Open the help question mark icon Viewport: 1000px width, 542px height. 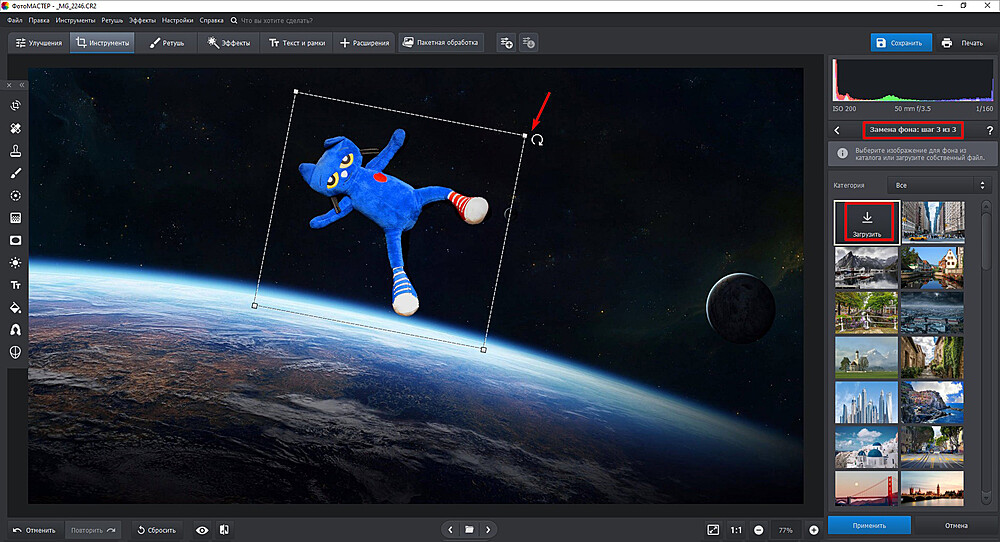pyautogui.click(x=989, y=131)
